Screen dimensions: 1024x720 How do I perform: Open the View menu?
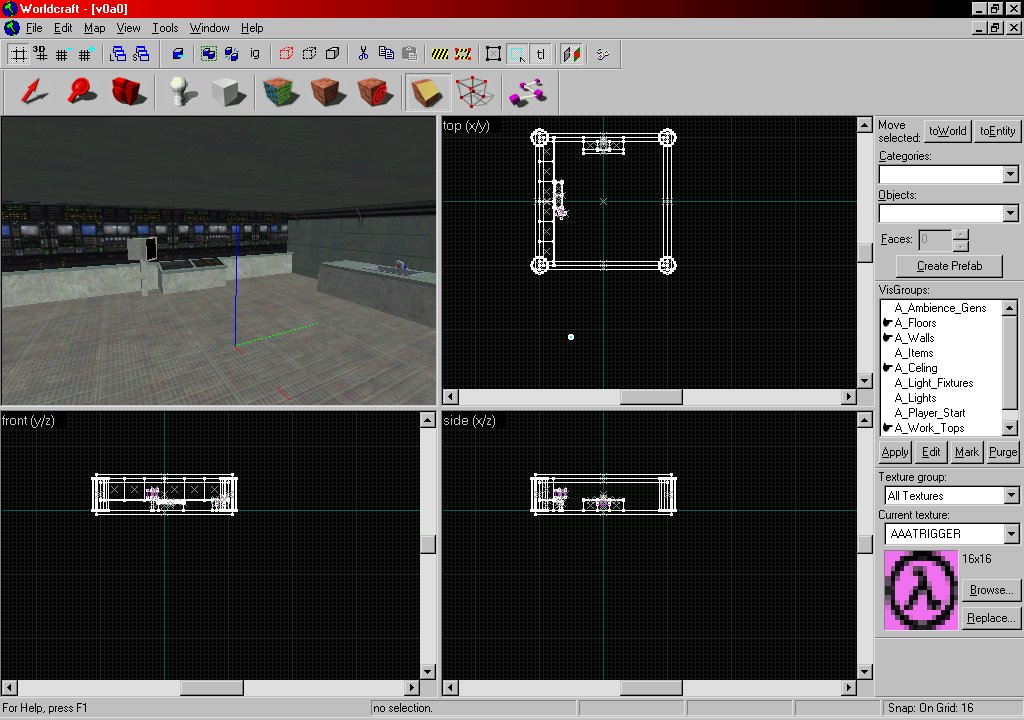click(129, 28)
